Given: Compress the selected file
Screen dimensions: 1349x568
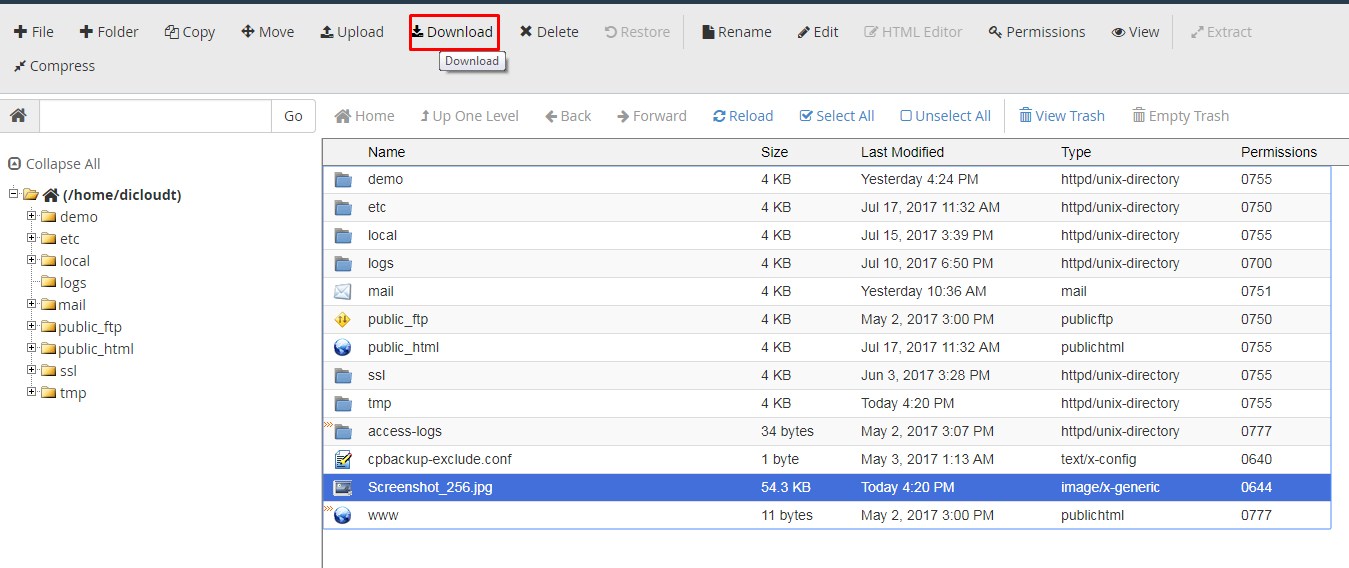Looking at the screenshot, I should click(54, 66).
